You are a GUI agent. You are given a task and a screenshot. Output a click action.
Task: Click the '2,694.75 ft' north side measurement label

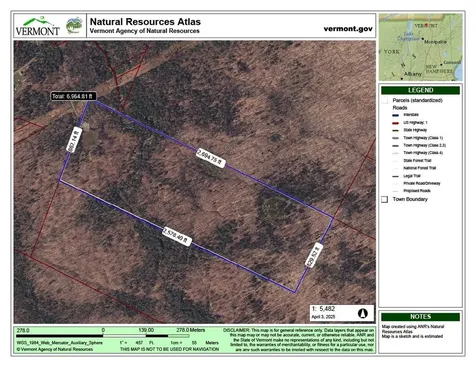[211, 157]
